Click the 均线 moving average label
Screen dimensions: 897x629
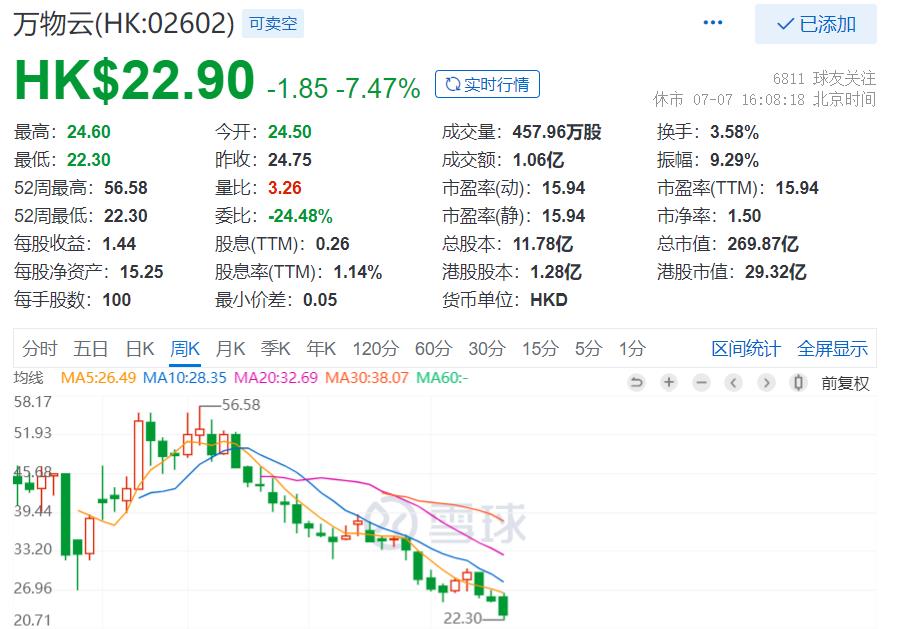[x=29, y=378]
